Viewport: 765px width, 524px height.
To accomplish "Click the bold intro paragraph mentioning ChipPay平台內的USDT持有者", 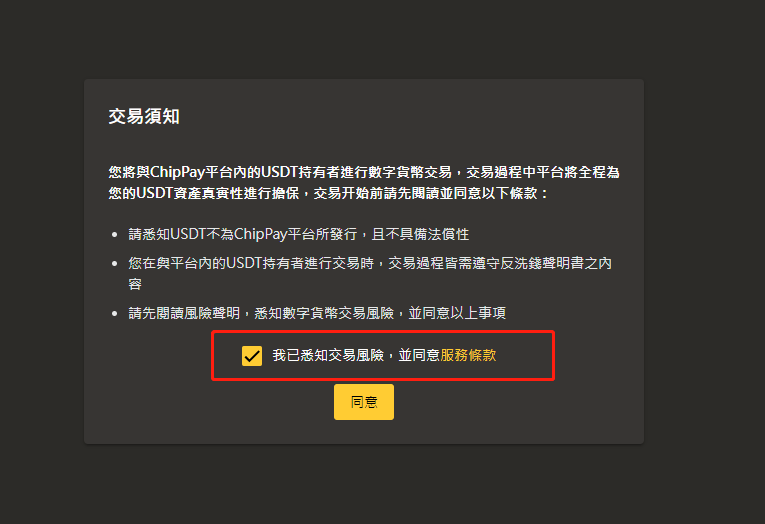I will click(364, 182).
